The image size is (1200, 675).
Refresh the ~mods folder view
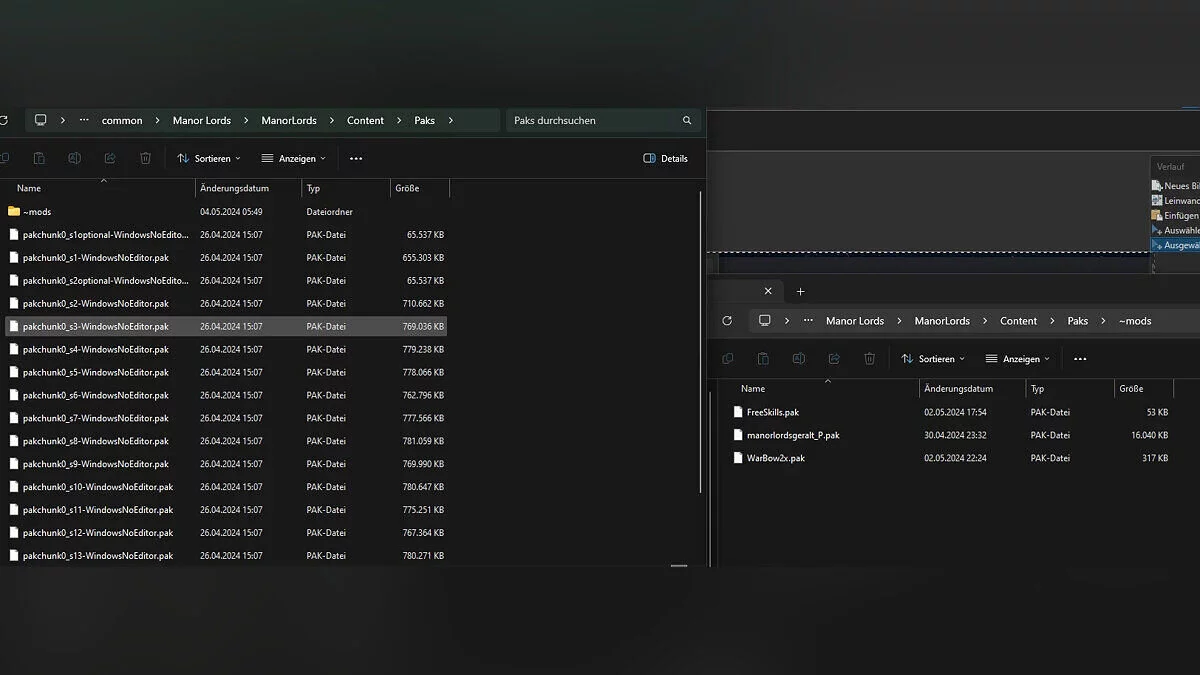pos(727,321)
